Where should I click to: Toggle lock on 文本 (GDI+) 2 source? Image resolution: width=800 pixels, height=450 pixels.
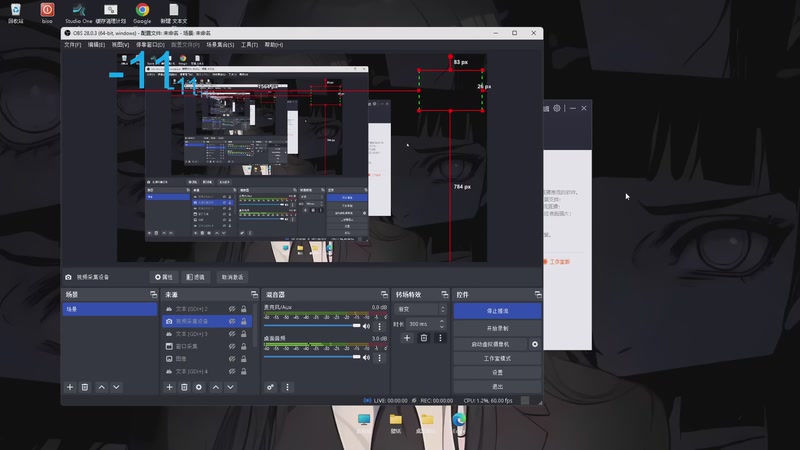pyautogui.click(x=243, y=309)
